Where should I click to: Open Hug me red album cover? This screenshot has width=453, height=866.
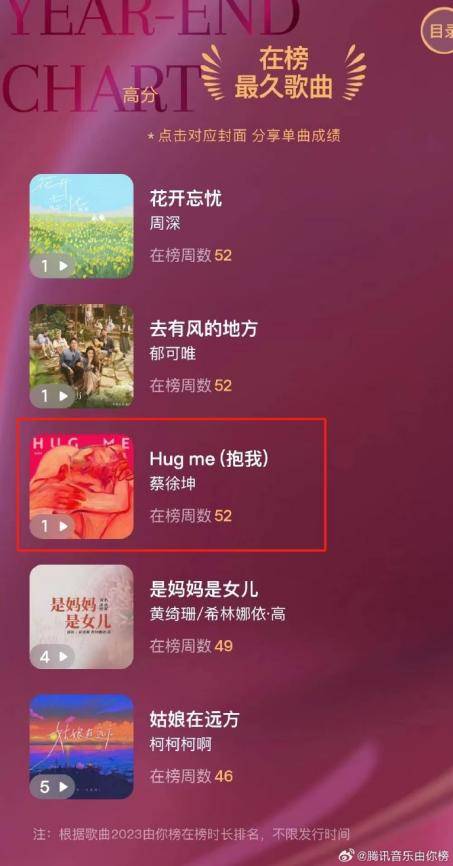[81, 487]
